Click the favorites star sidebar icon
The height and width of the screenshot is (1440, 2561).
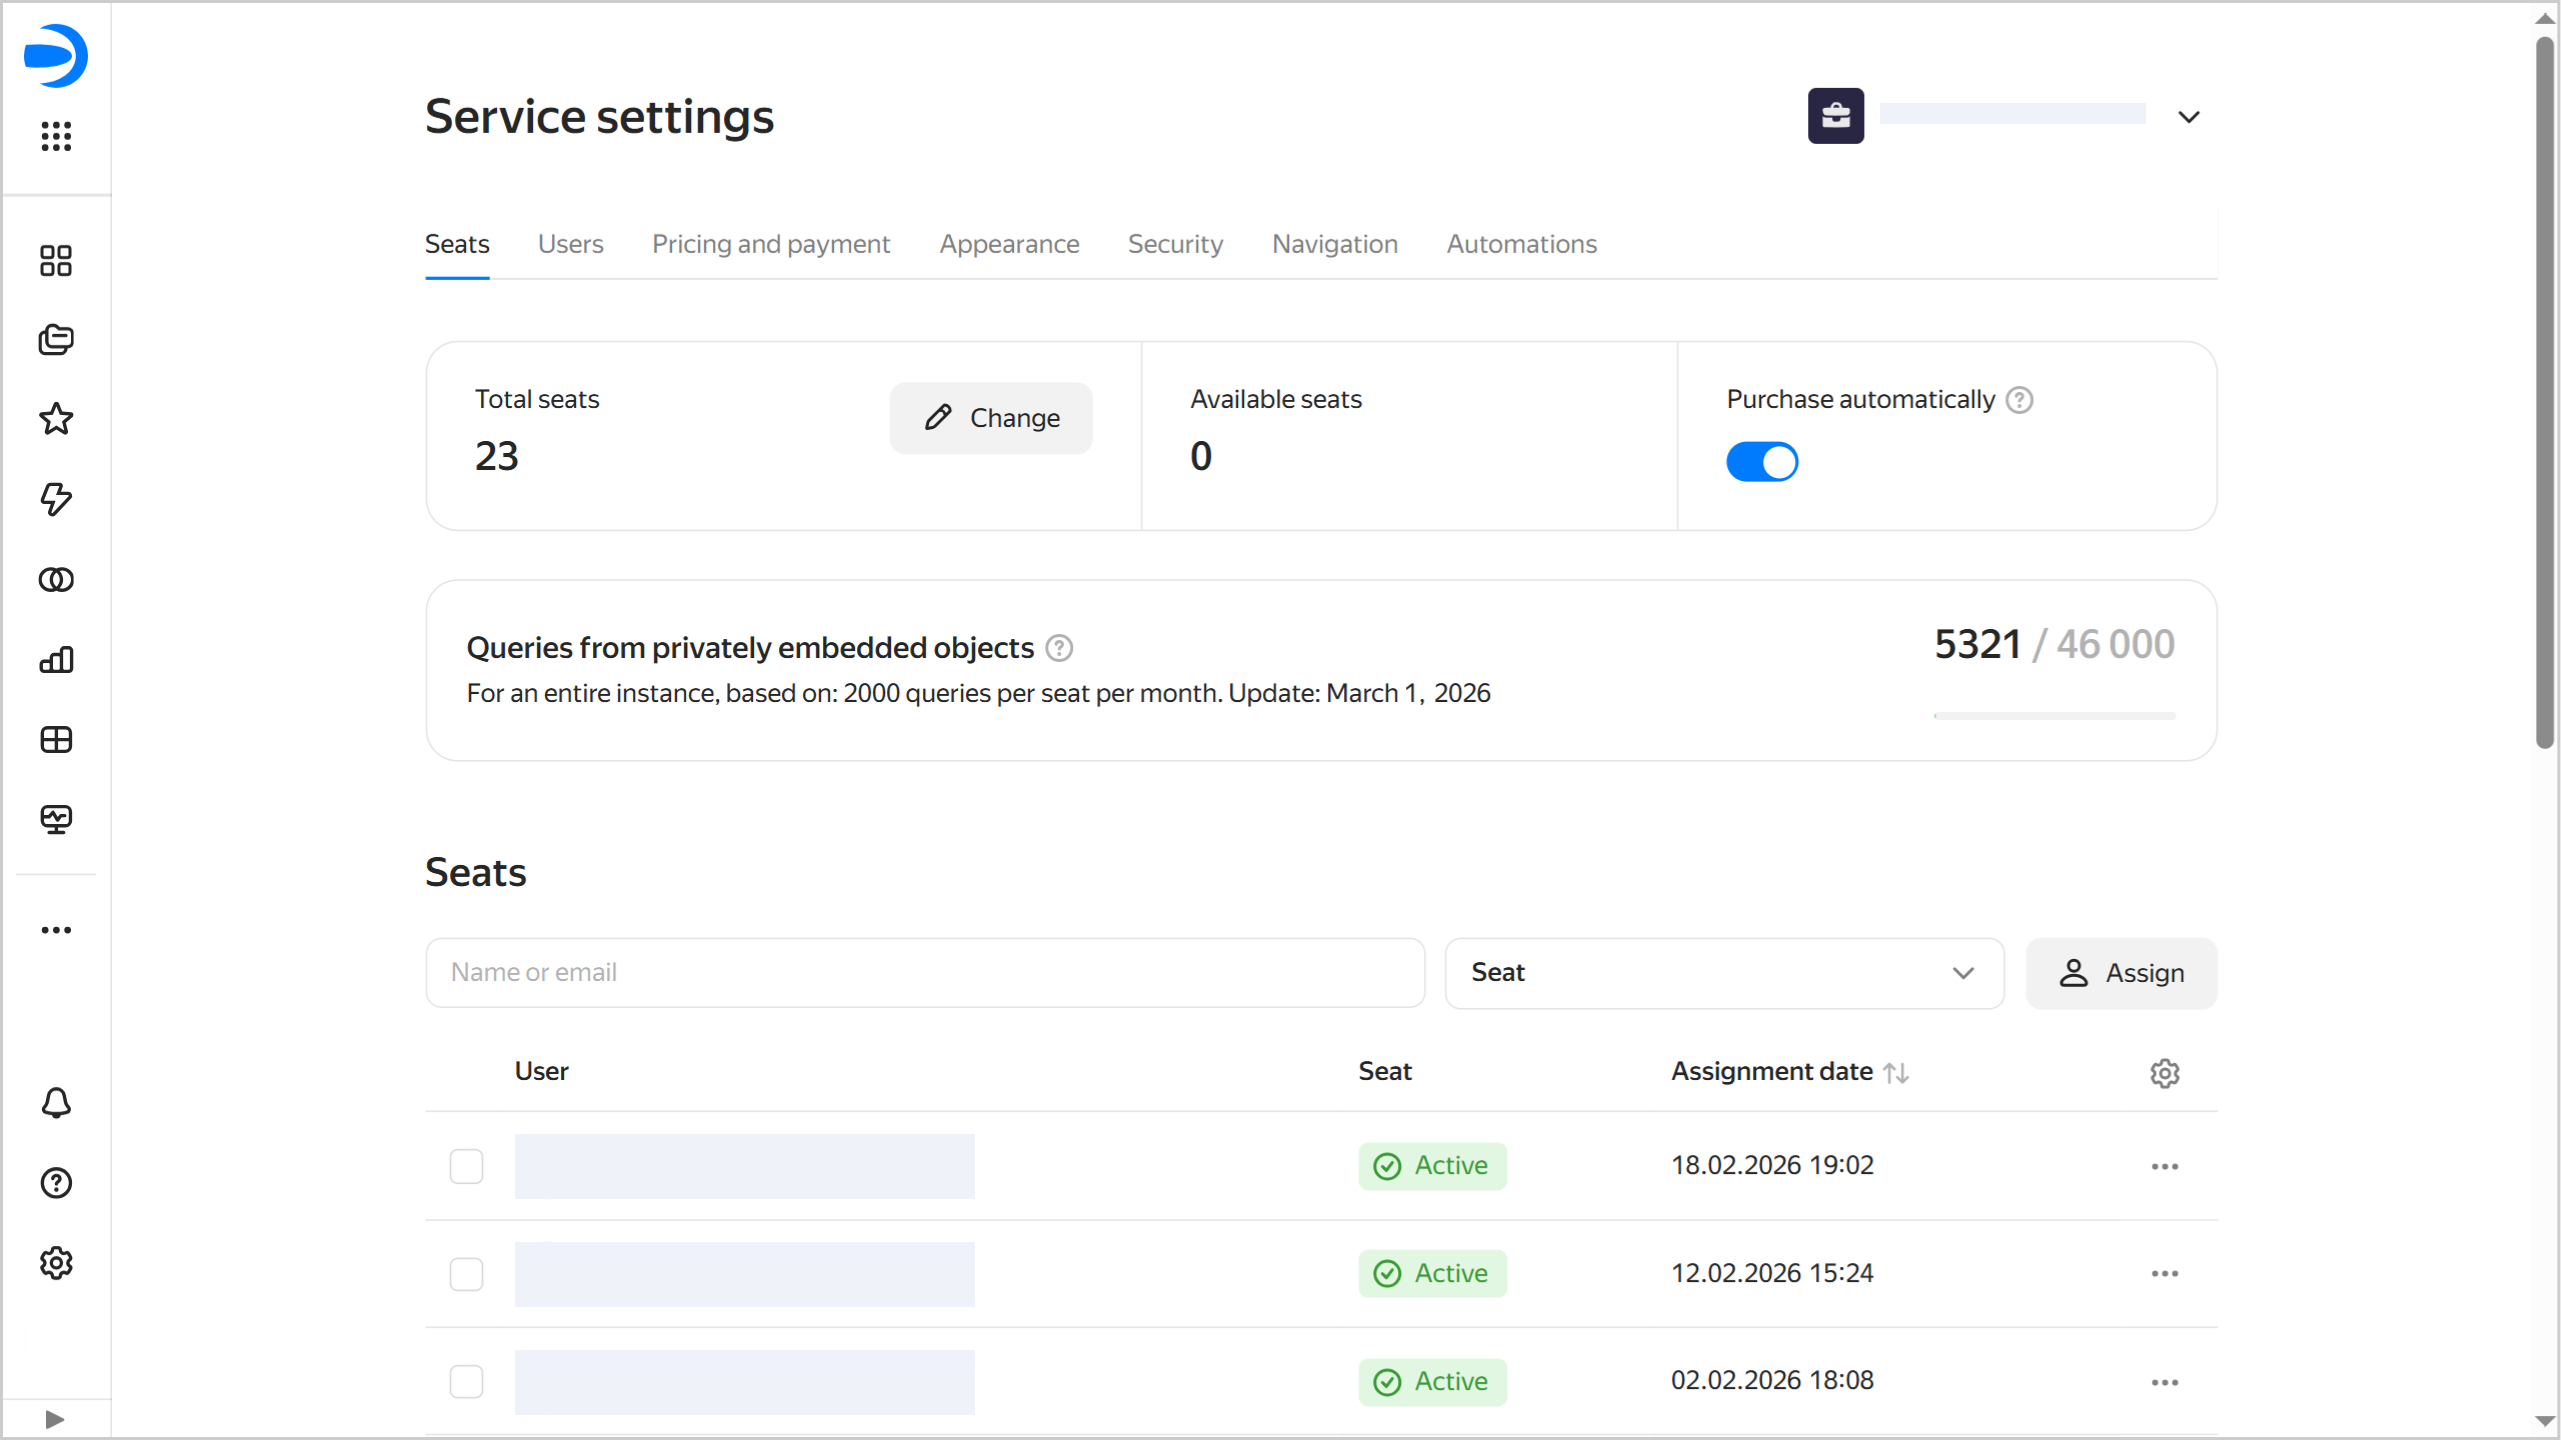(56, 419)
